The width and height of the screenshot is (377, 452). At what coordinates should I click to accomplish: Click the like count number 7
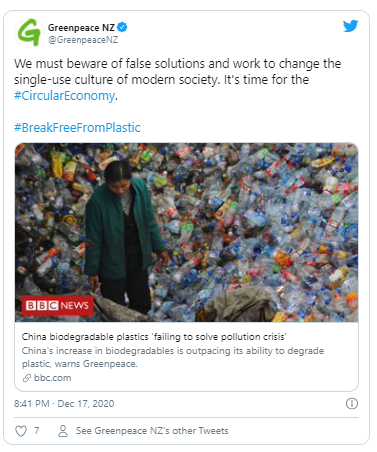[x=37, y=431]
